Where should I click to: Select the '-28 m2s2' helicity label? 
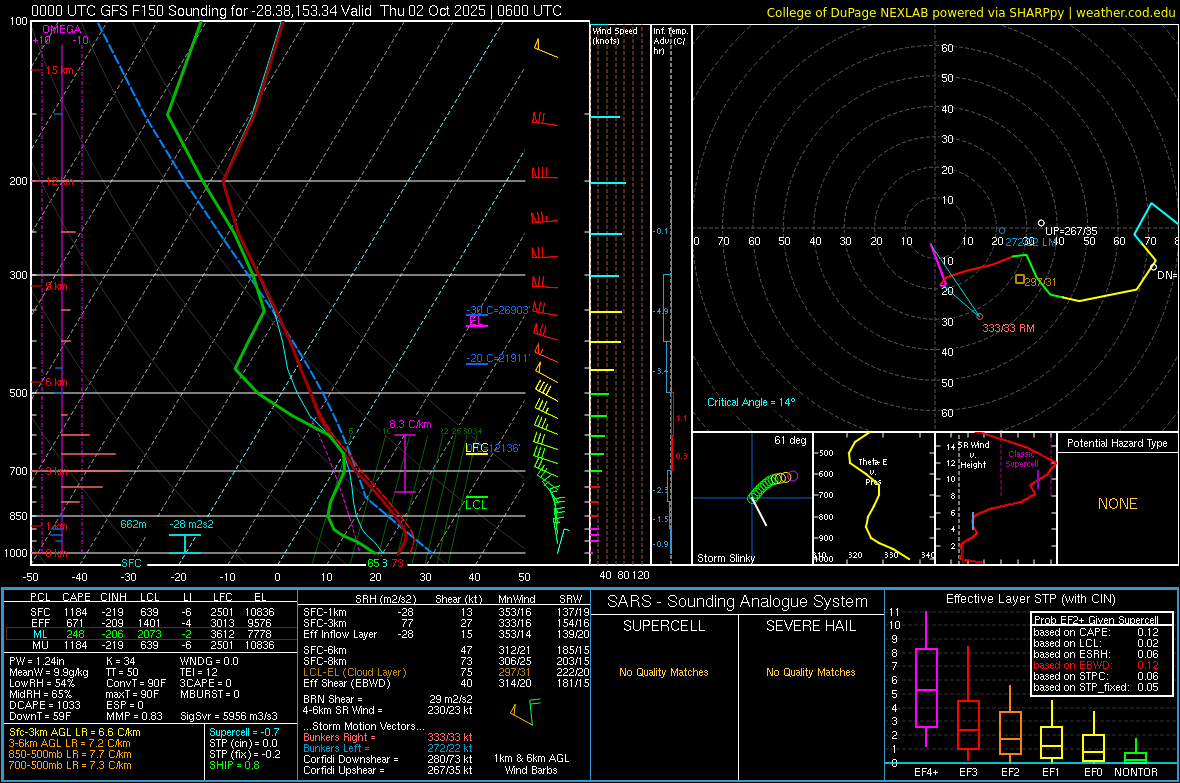(x=191, y=524)
